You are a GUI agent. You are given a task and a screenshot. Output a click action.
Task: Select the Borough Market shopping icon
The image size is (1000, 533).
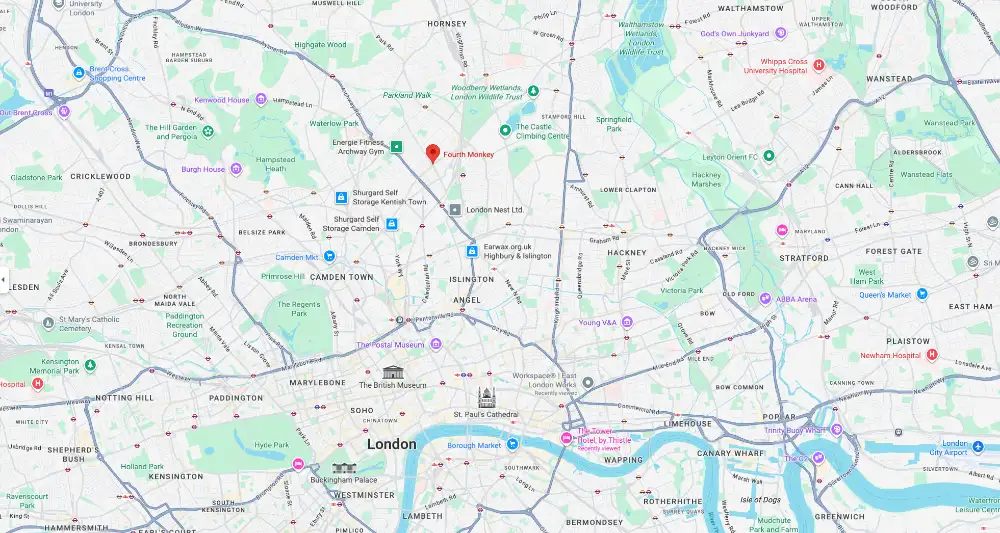(512, 444)
